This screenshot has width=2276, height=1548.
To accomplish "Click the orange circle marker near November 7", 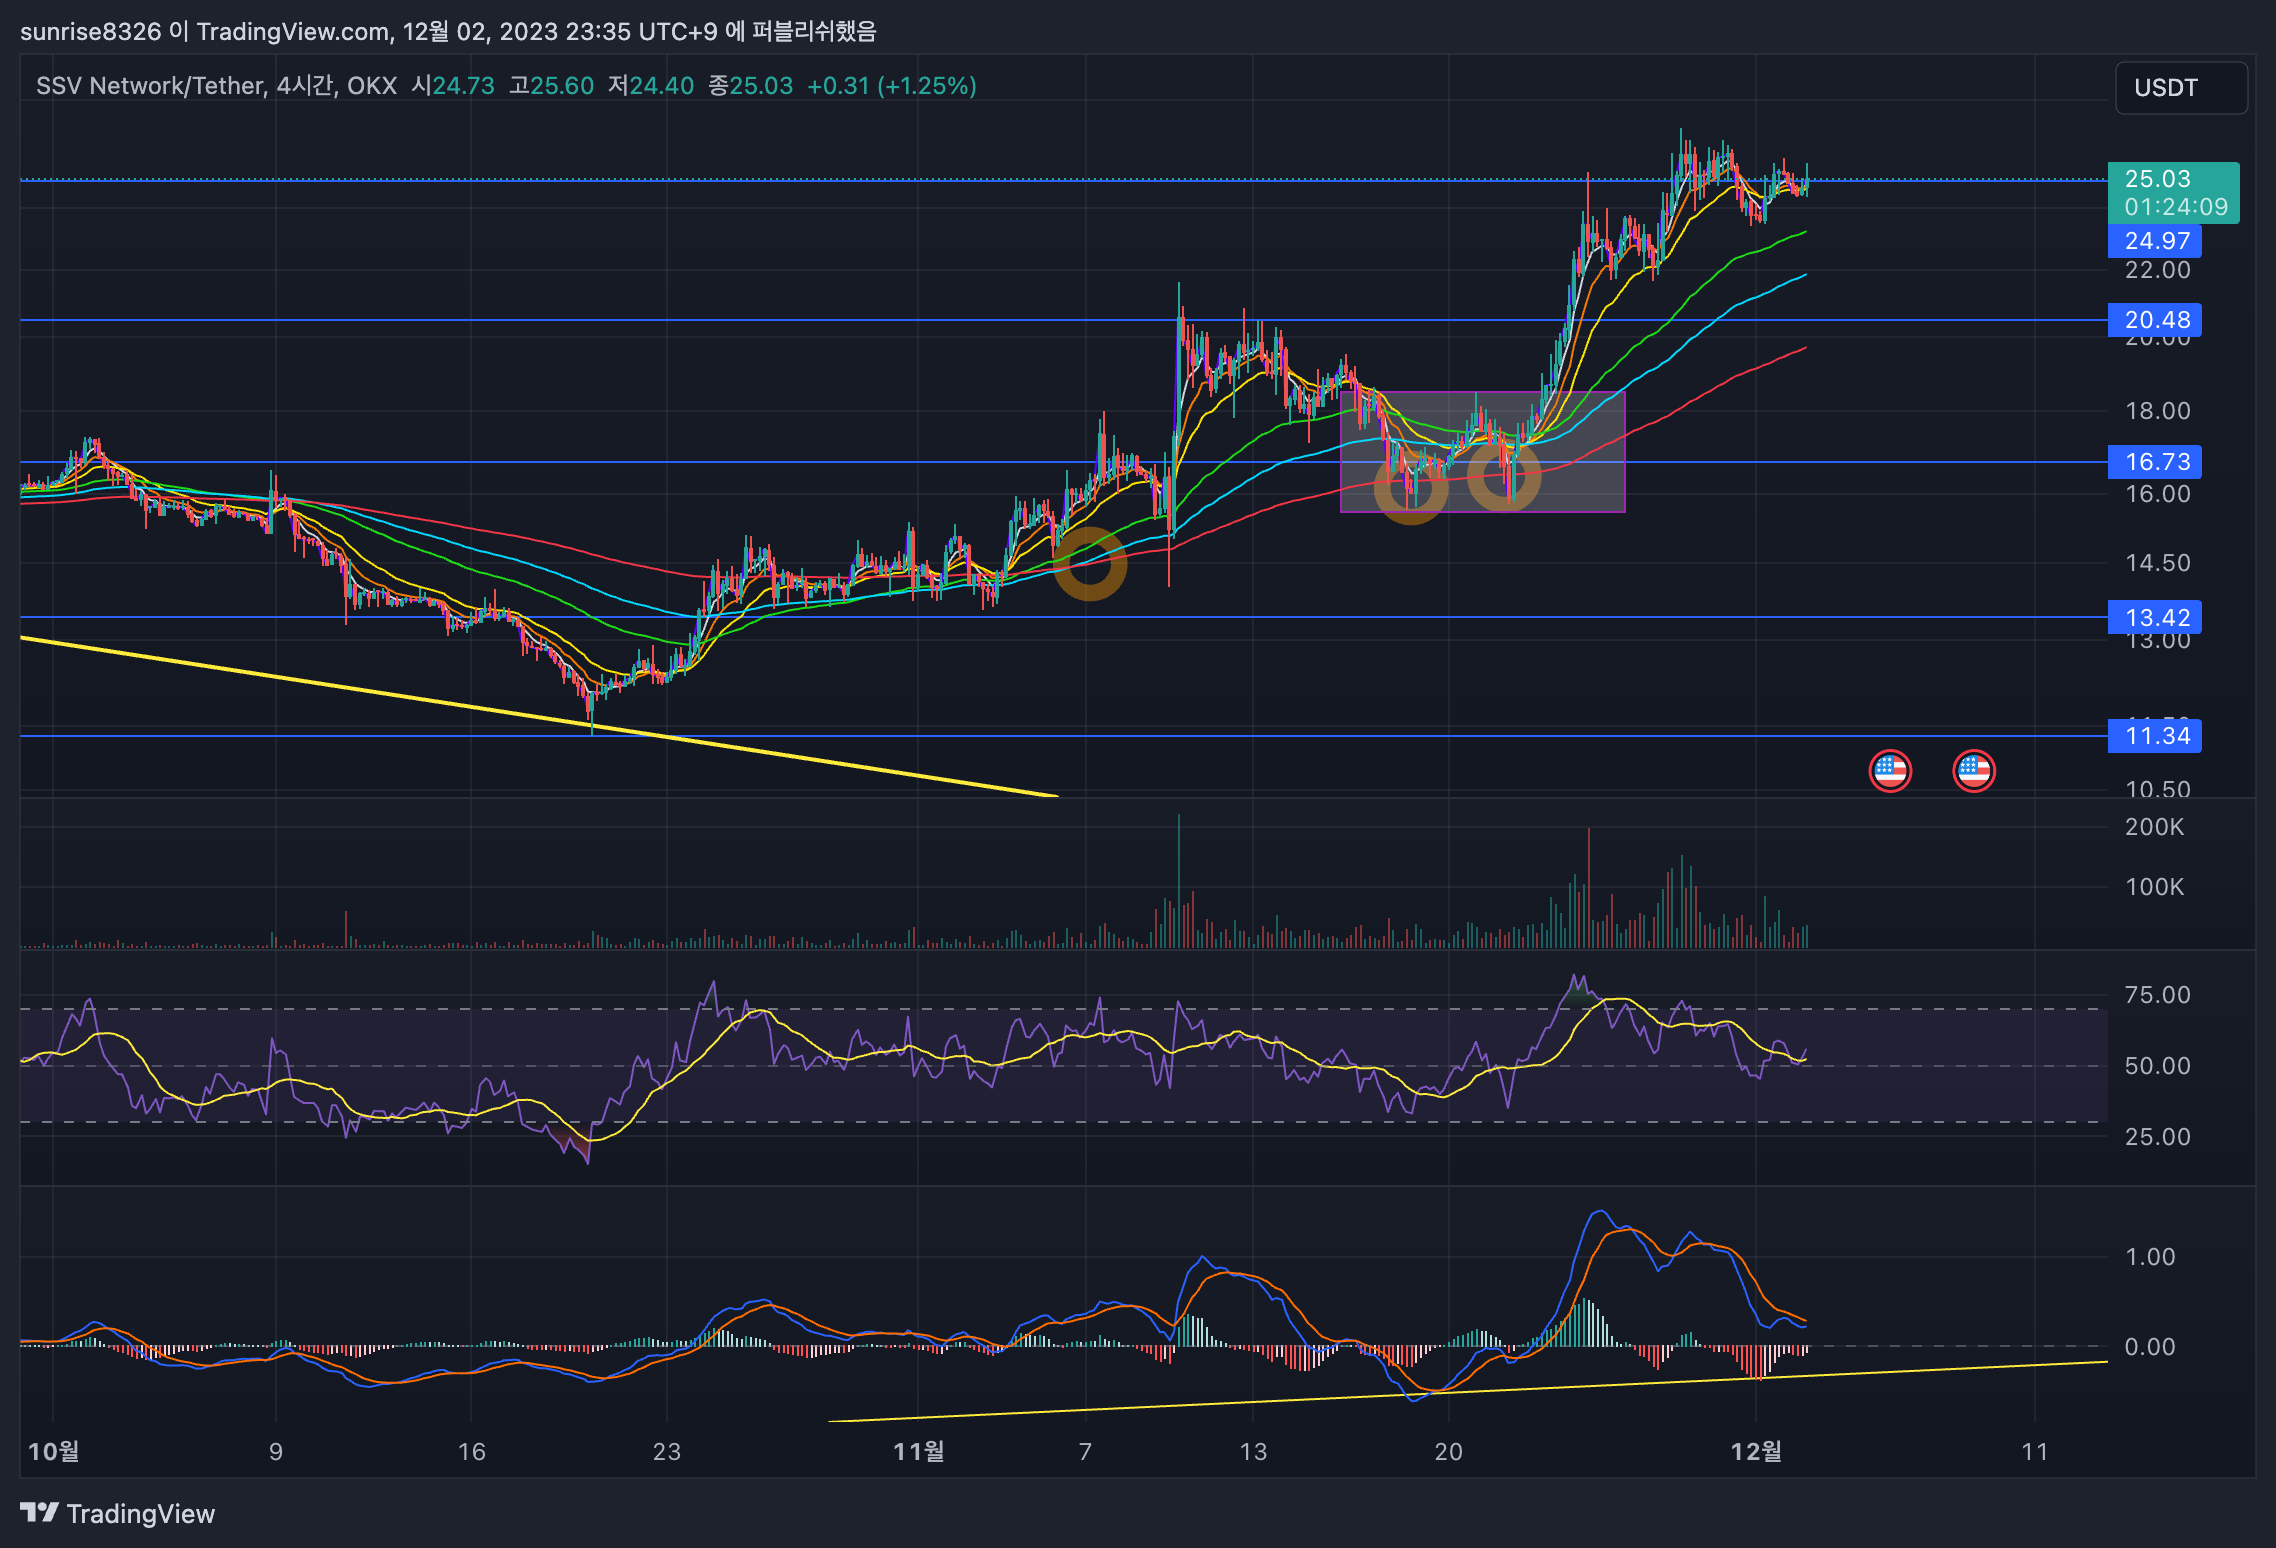I will tap(1090, 564).
